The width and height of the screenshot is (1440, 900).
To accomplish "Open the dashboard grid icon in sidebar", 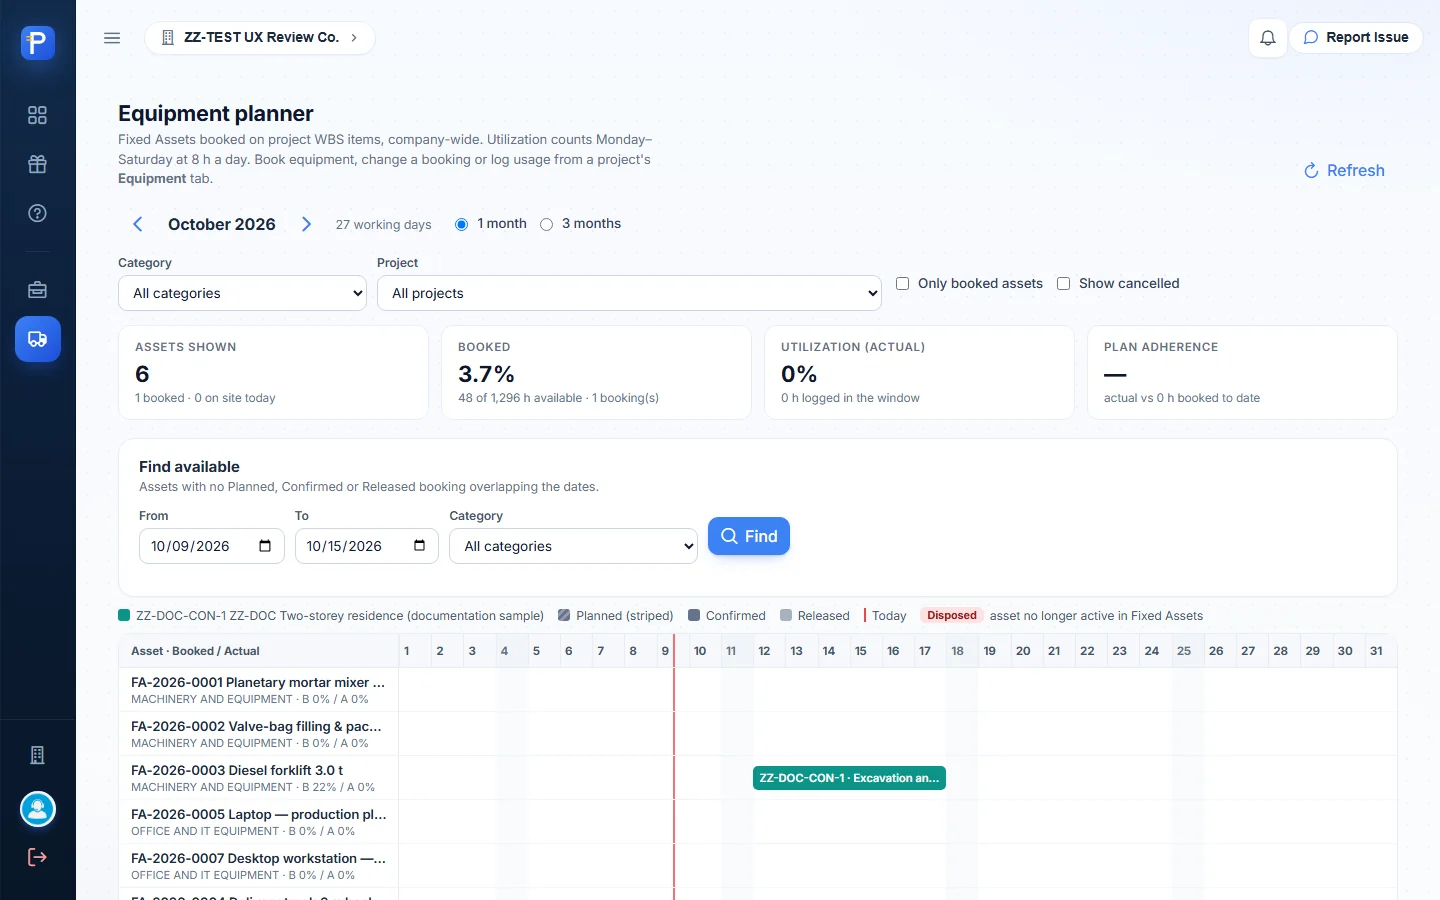I will pos(38,115).
